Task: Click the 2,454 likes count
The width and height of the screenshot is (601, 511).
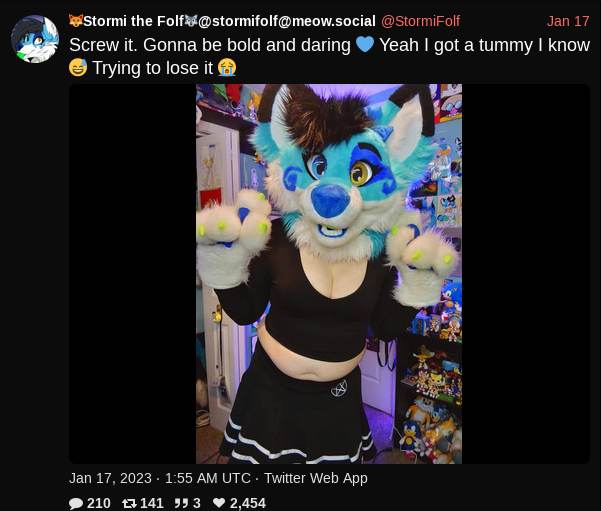Action: pos(248,503)
